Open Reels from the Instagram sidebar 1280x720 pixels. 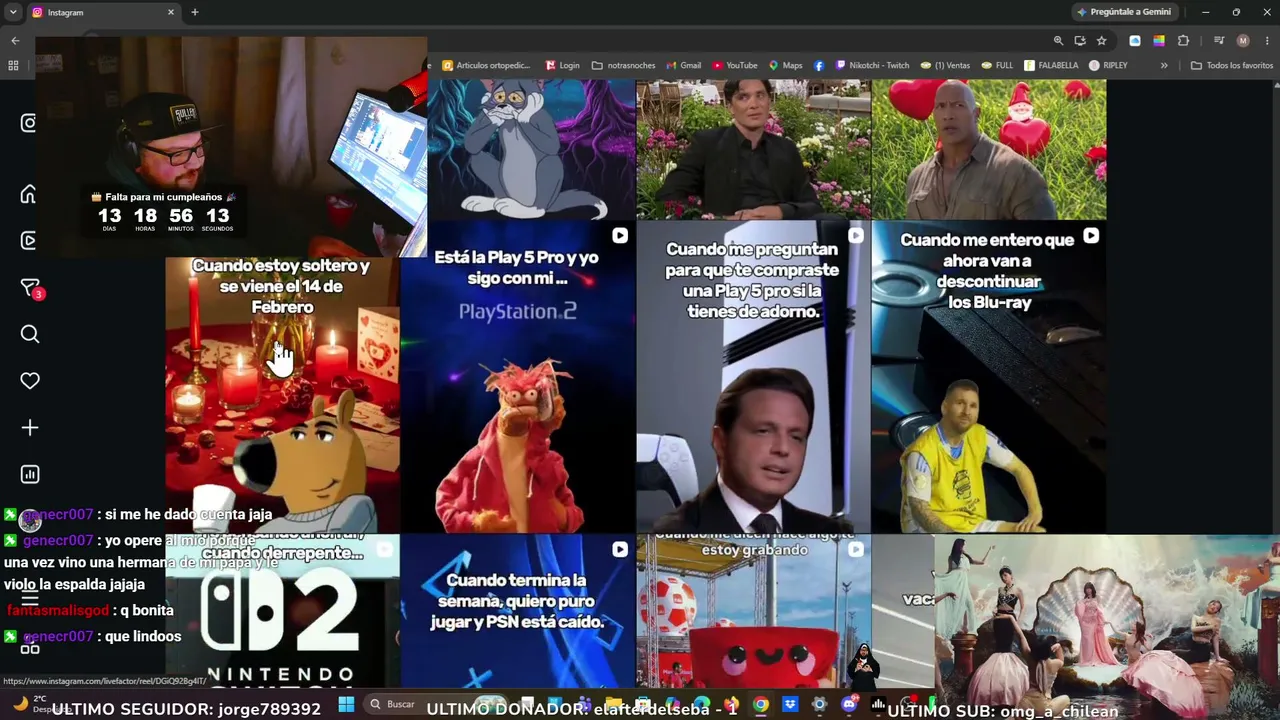point(29,241)
